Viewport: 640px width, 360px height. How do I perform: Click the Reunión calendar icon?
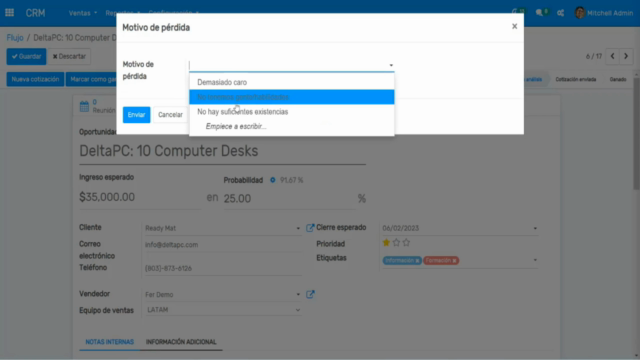coord(84,107)
